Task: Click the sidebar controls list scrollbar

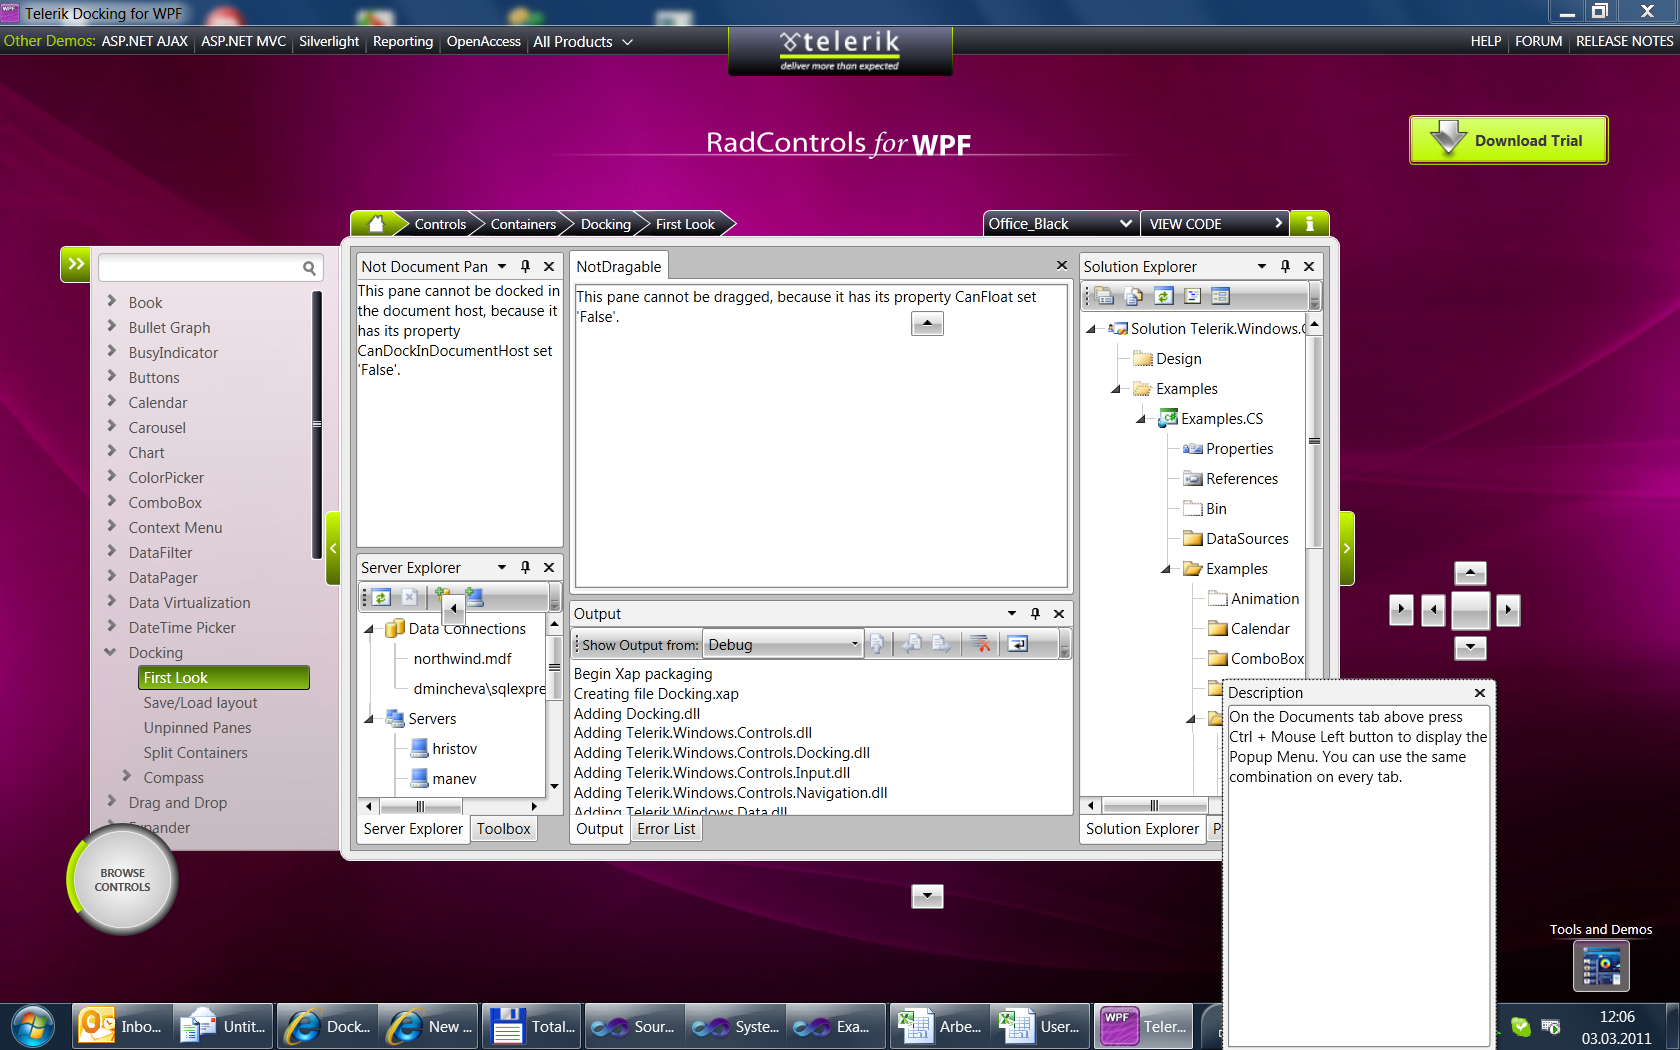Action: (x=317, y=424)
